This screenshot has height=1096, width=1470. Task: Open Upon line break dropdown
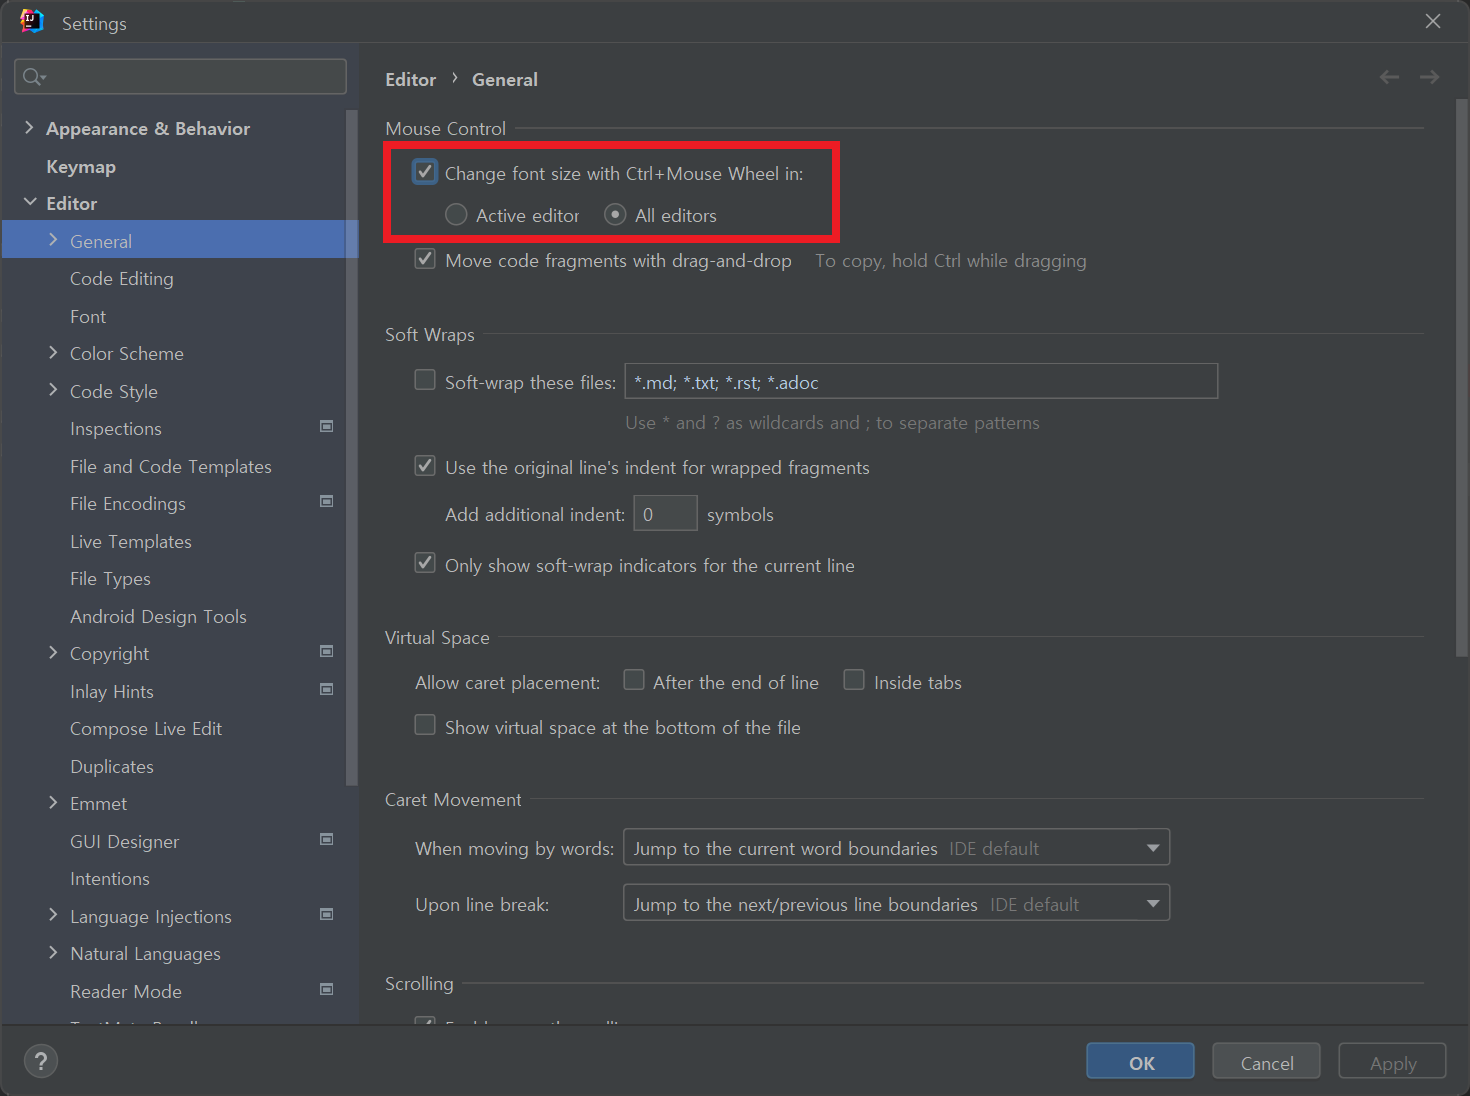coord(896,903)
